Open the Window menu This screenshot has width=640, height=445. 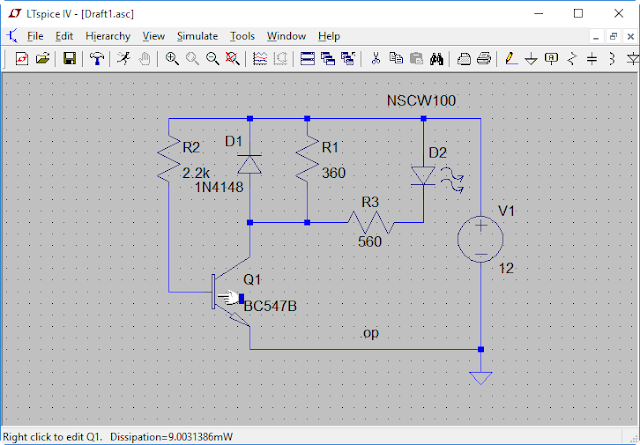(x=286, y=36)
